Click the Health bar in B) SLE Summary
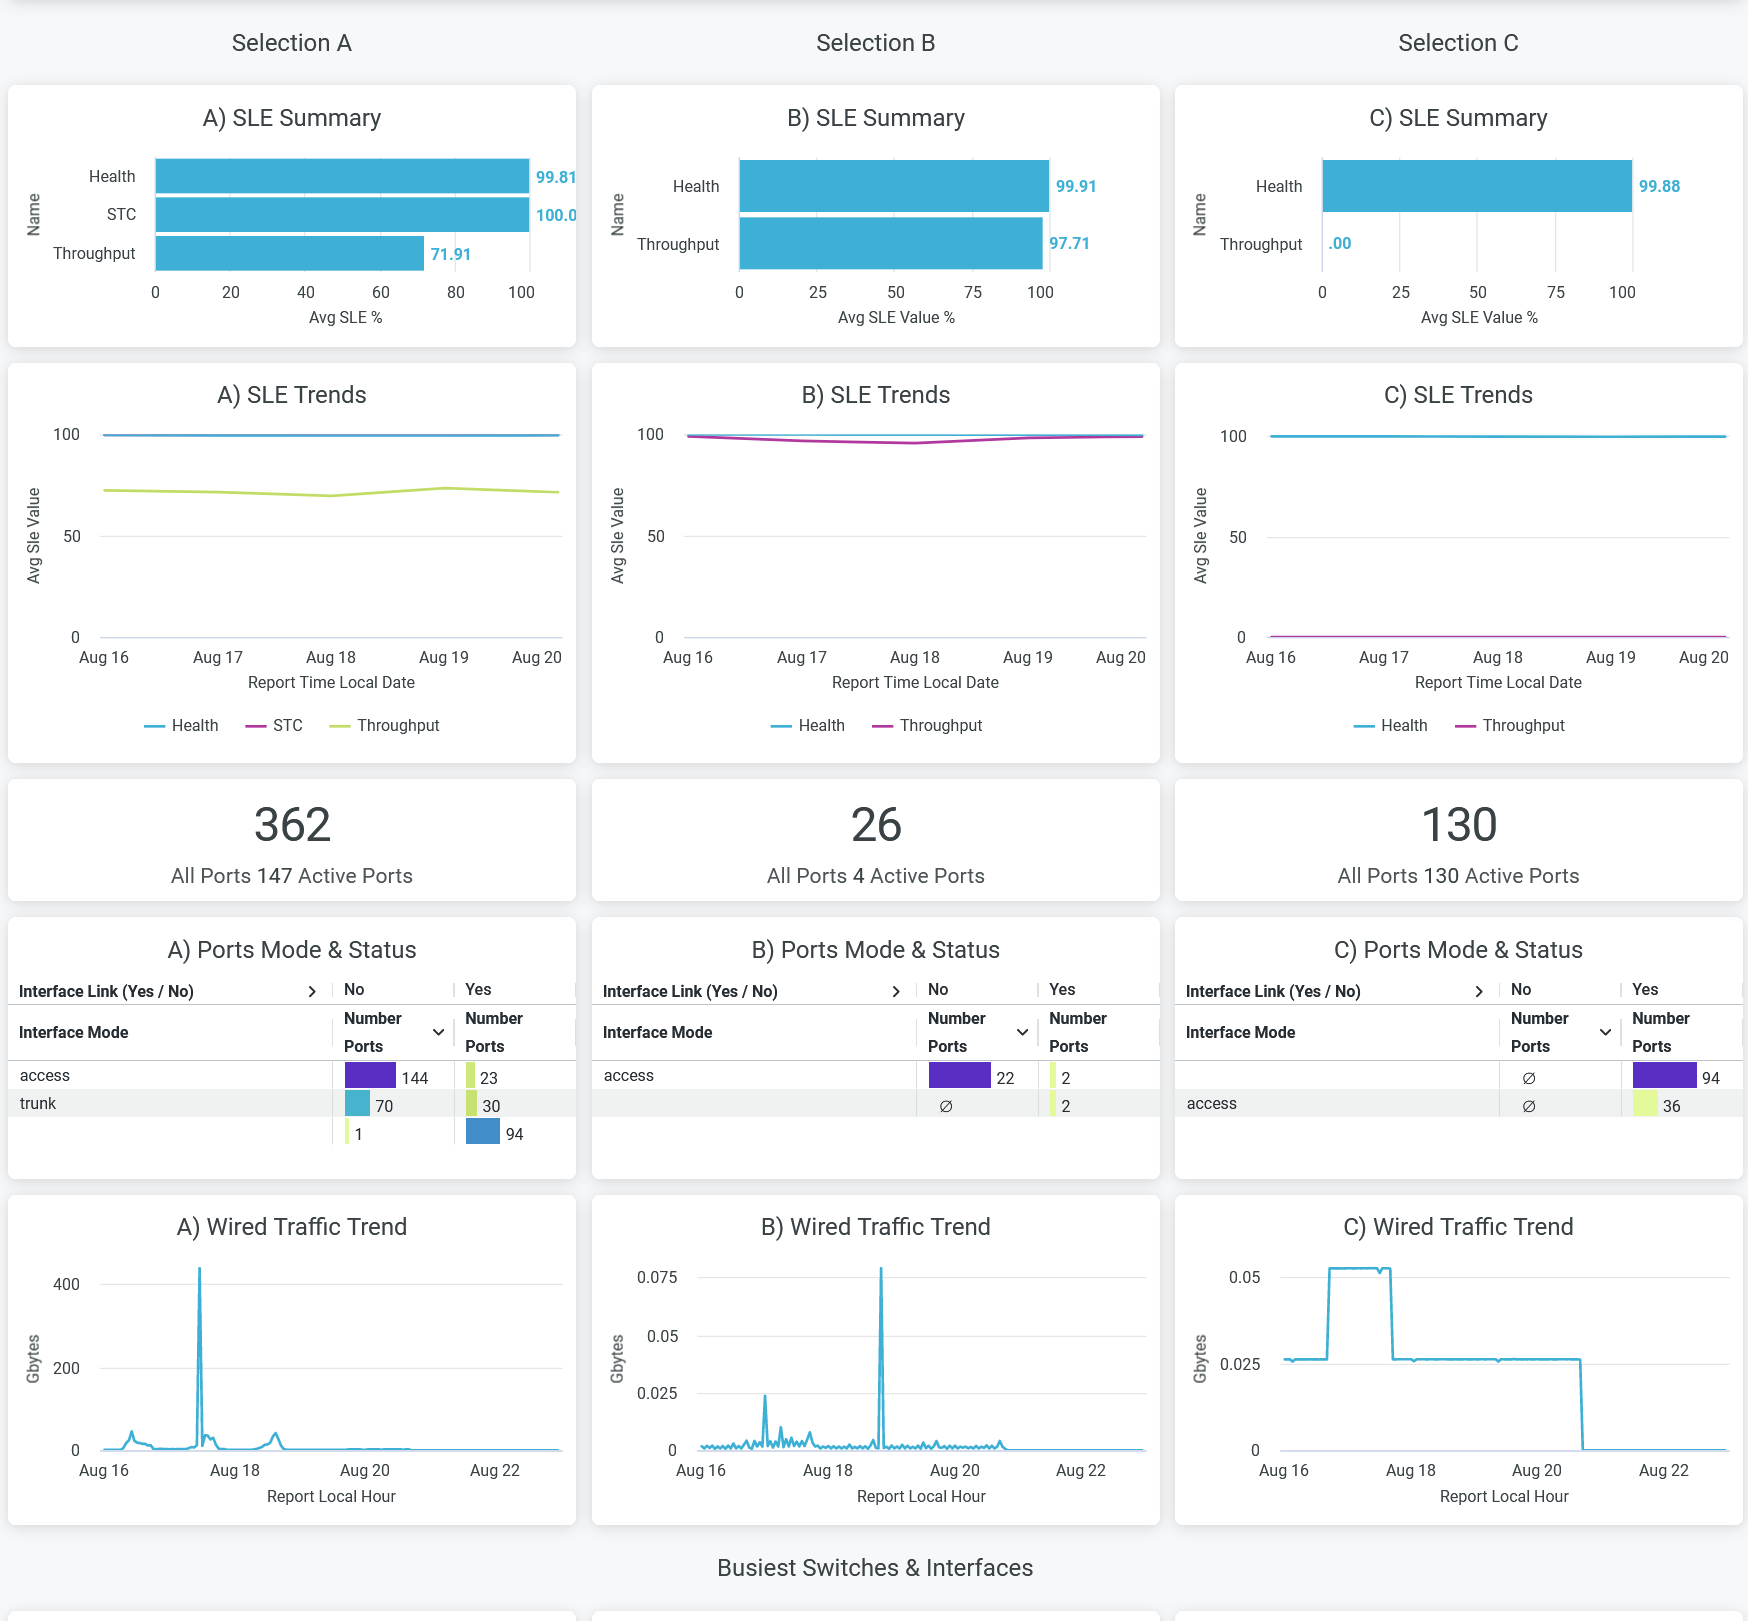Image resolution: width=1748 pixels, height=1621 pixels. (894, 186)
